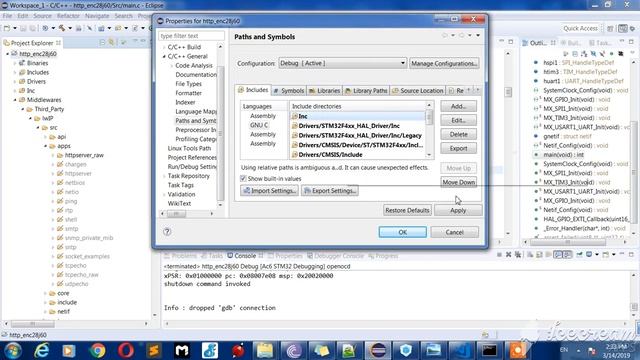Collapse the http_enc28j60 project node
This screenshot has width=640, height=360.
[7, 54]
